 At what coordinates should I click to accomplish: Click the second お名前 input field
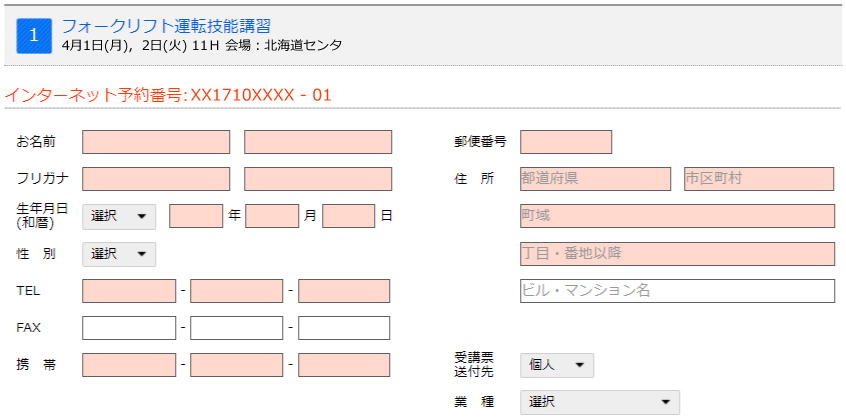coord(318,142)
